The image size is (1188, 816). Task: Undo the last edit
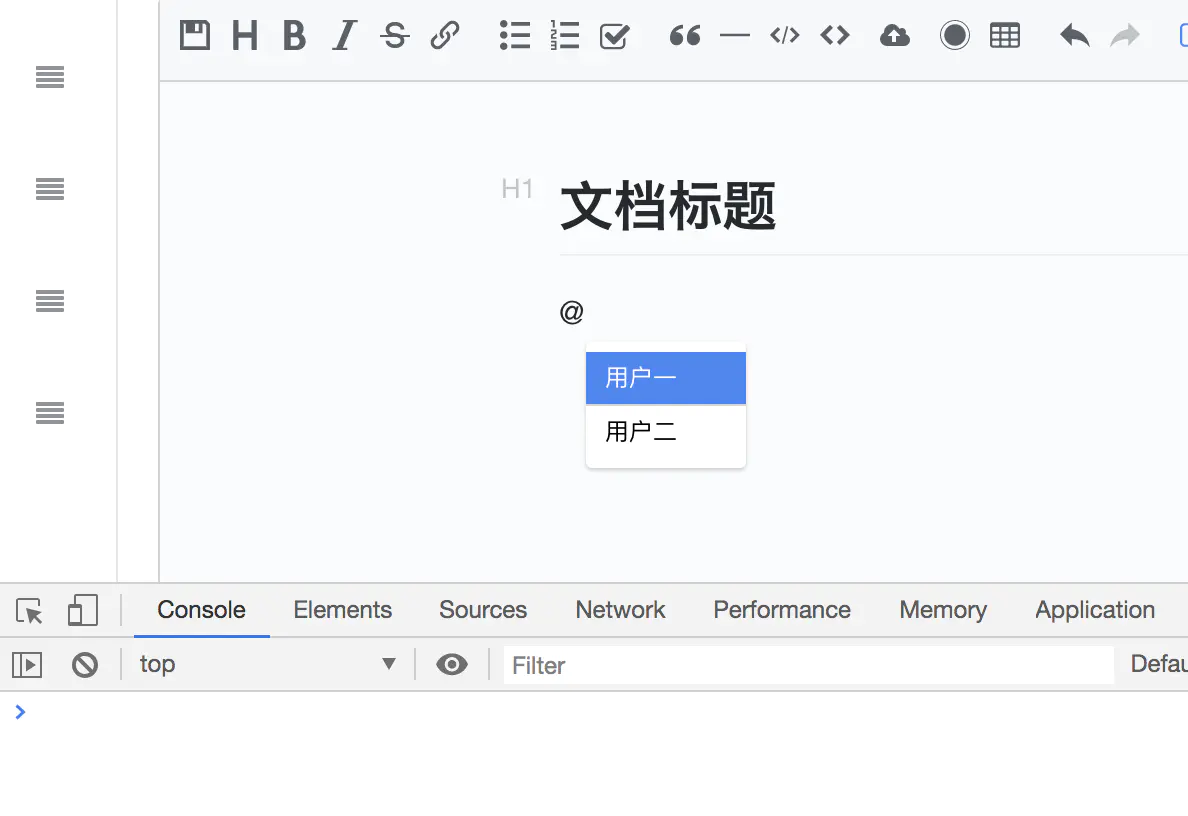pyautogui.click(x=1075, y=36)
